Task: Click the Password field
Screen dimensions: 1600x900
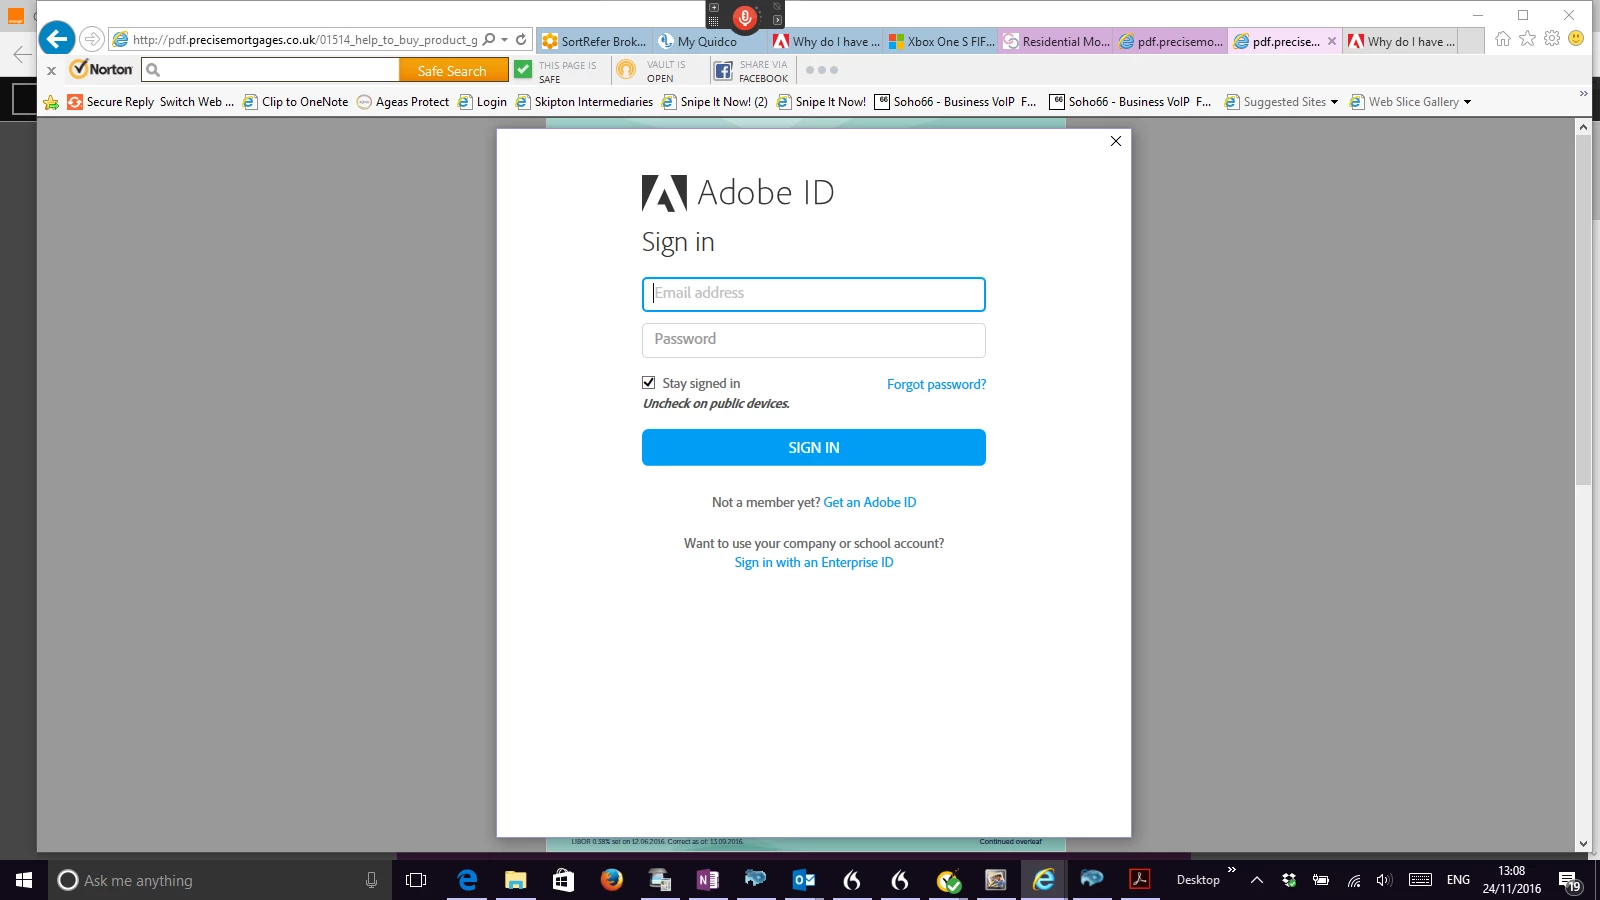Action: [814, 340]
